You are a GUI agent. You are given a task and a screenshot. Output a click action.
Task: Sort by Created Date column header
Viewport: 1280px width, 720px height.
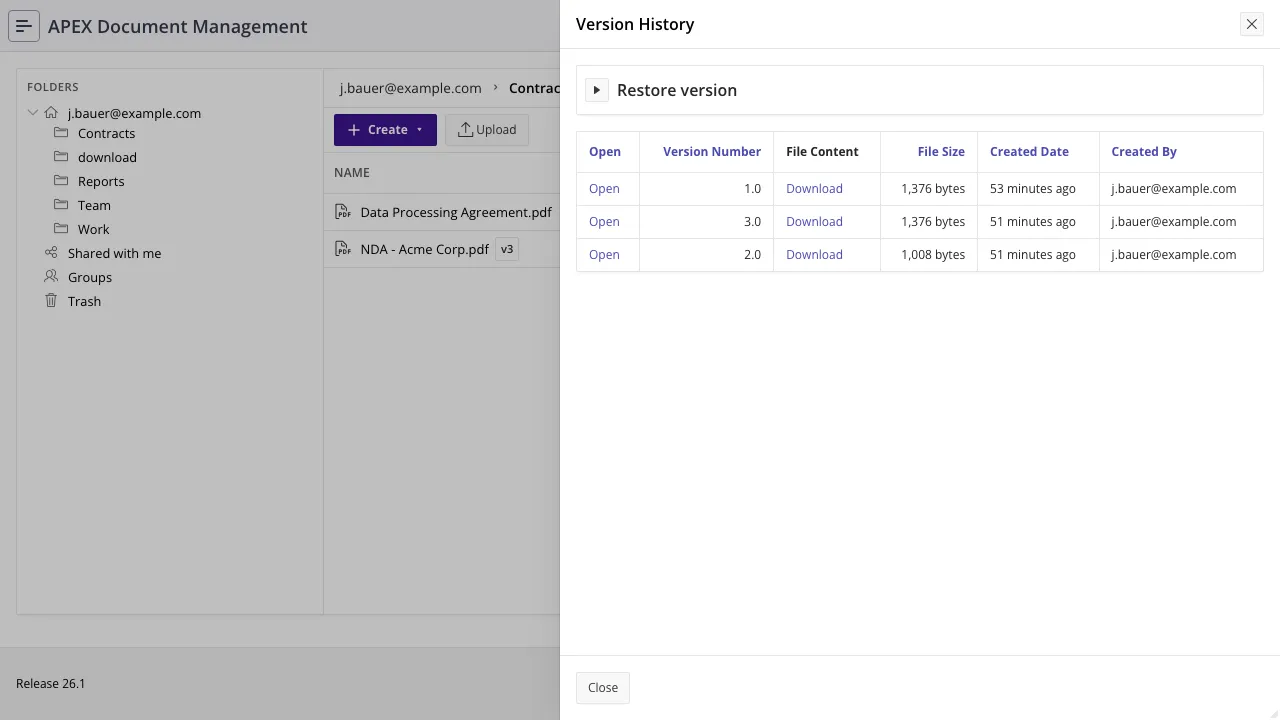(1029, 152)
